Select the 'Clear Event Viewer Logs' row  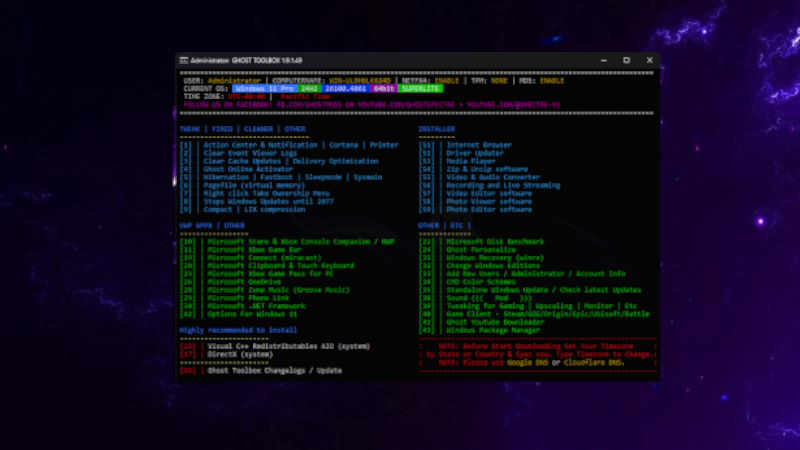pos(238,153)
